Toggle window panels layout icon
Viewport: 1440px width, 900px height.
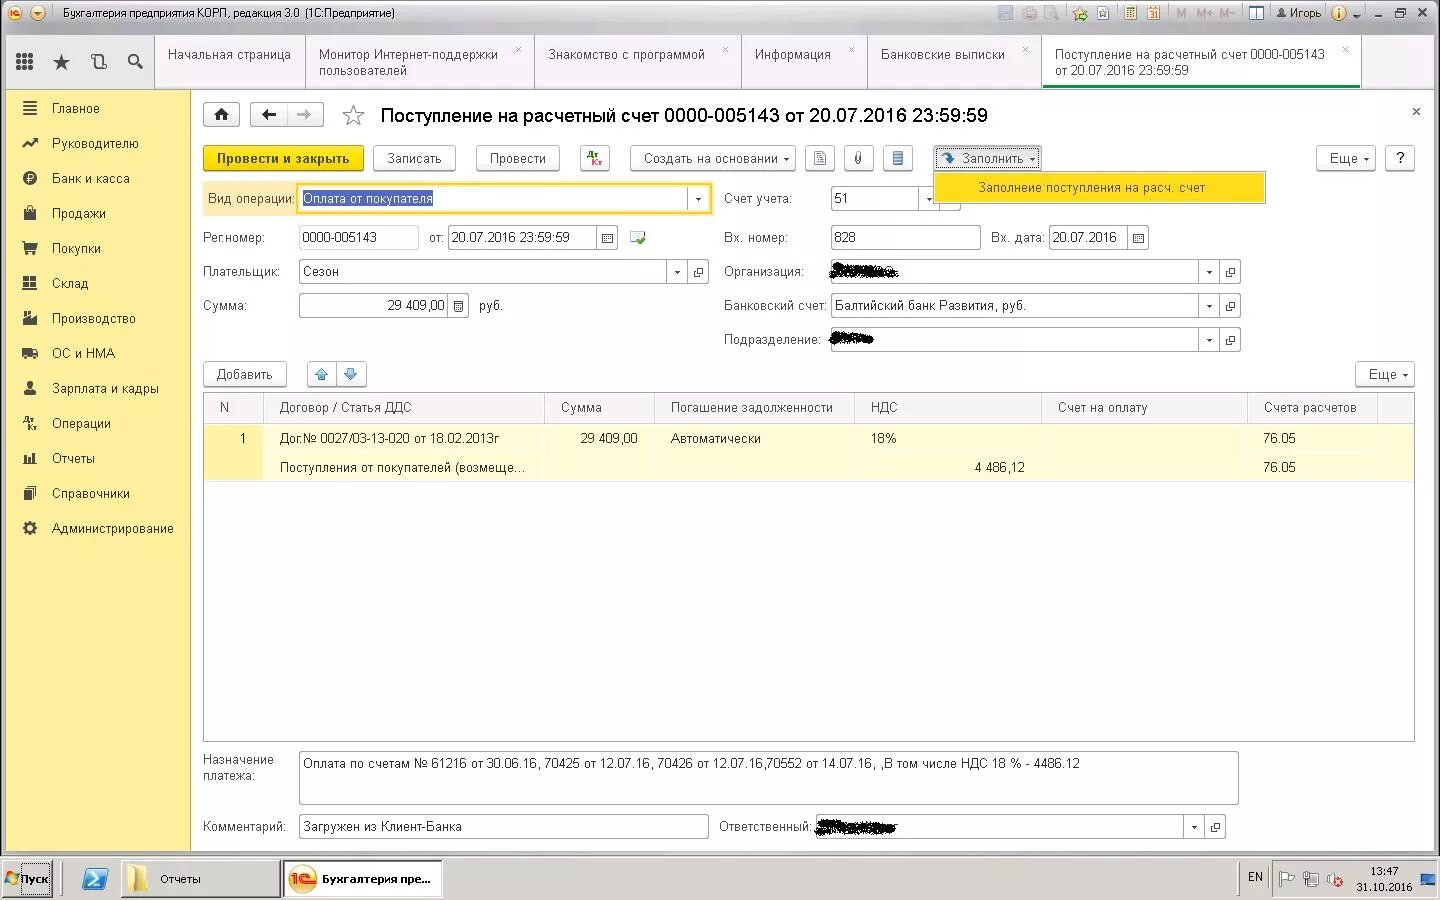[x=1256, y=13]
